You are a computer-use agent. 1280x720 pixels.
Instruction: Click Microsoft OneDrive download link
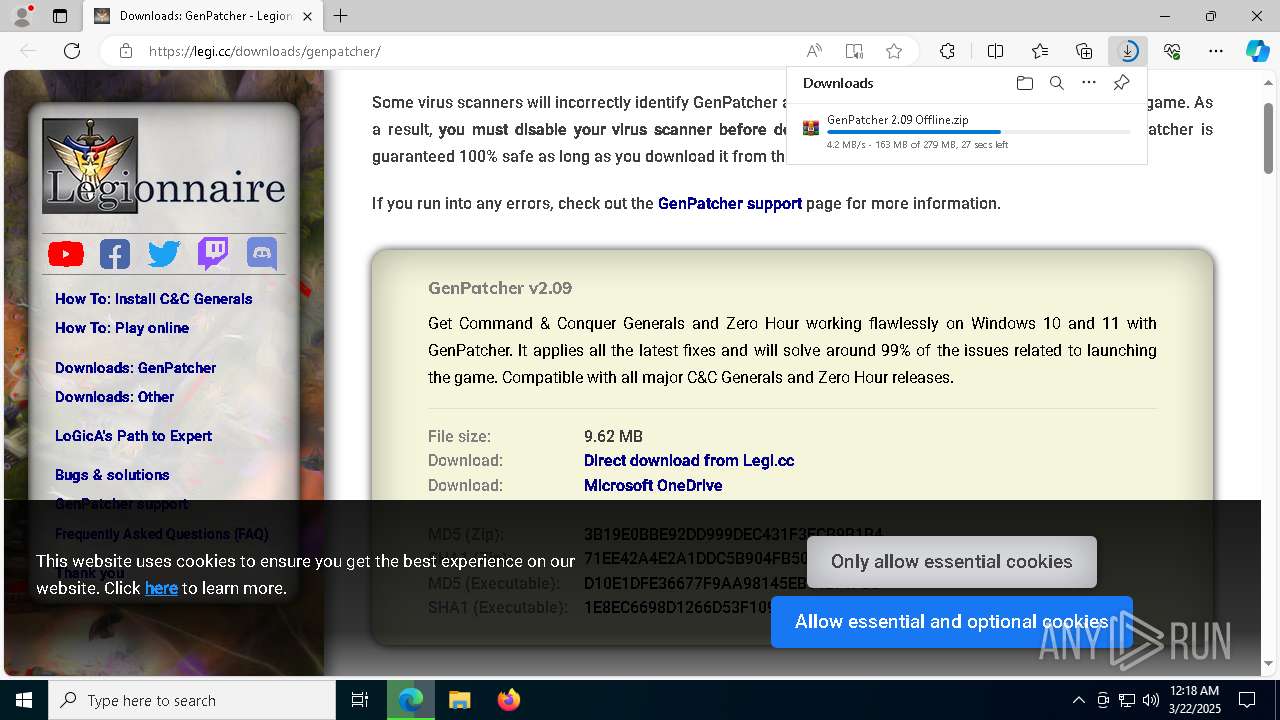[x=653, y=486]
